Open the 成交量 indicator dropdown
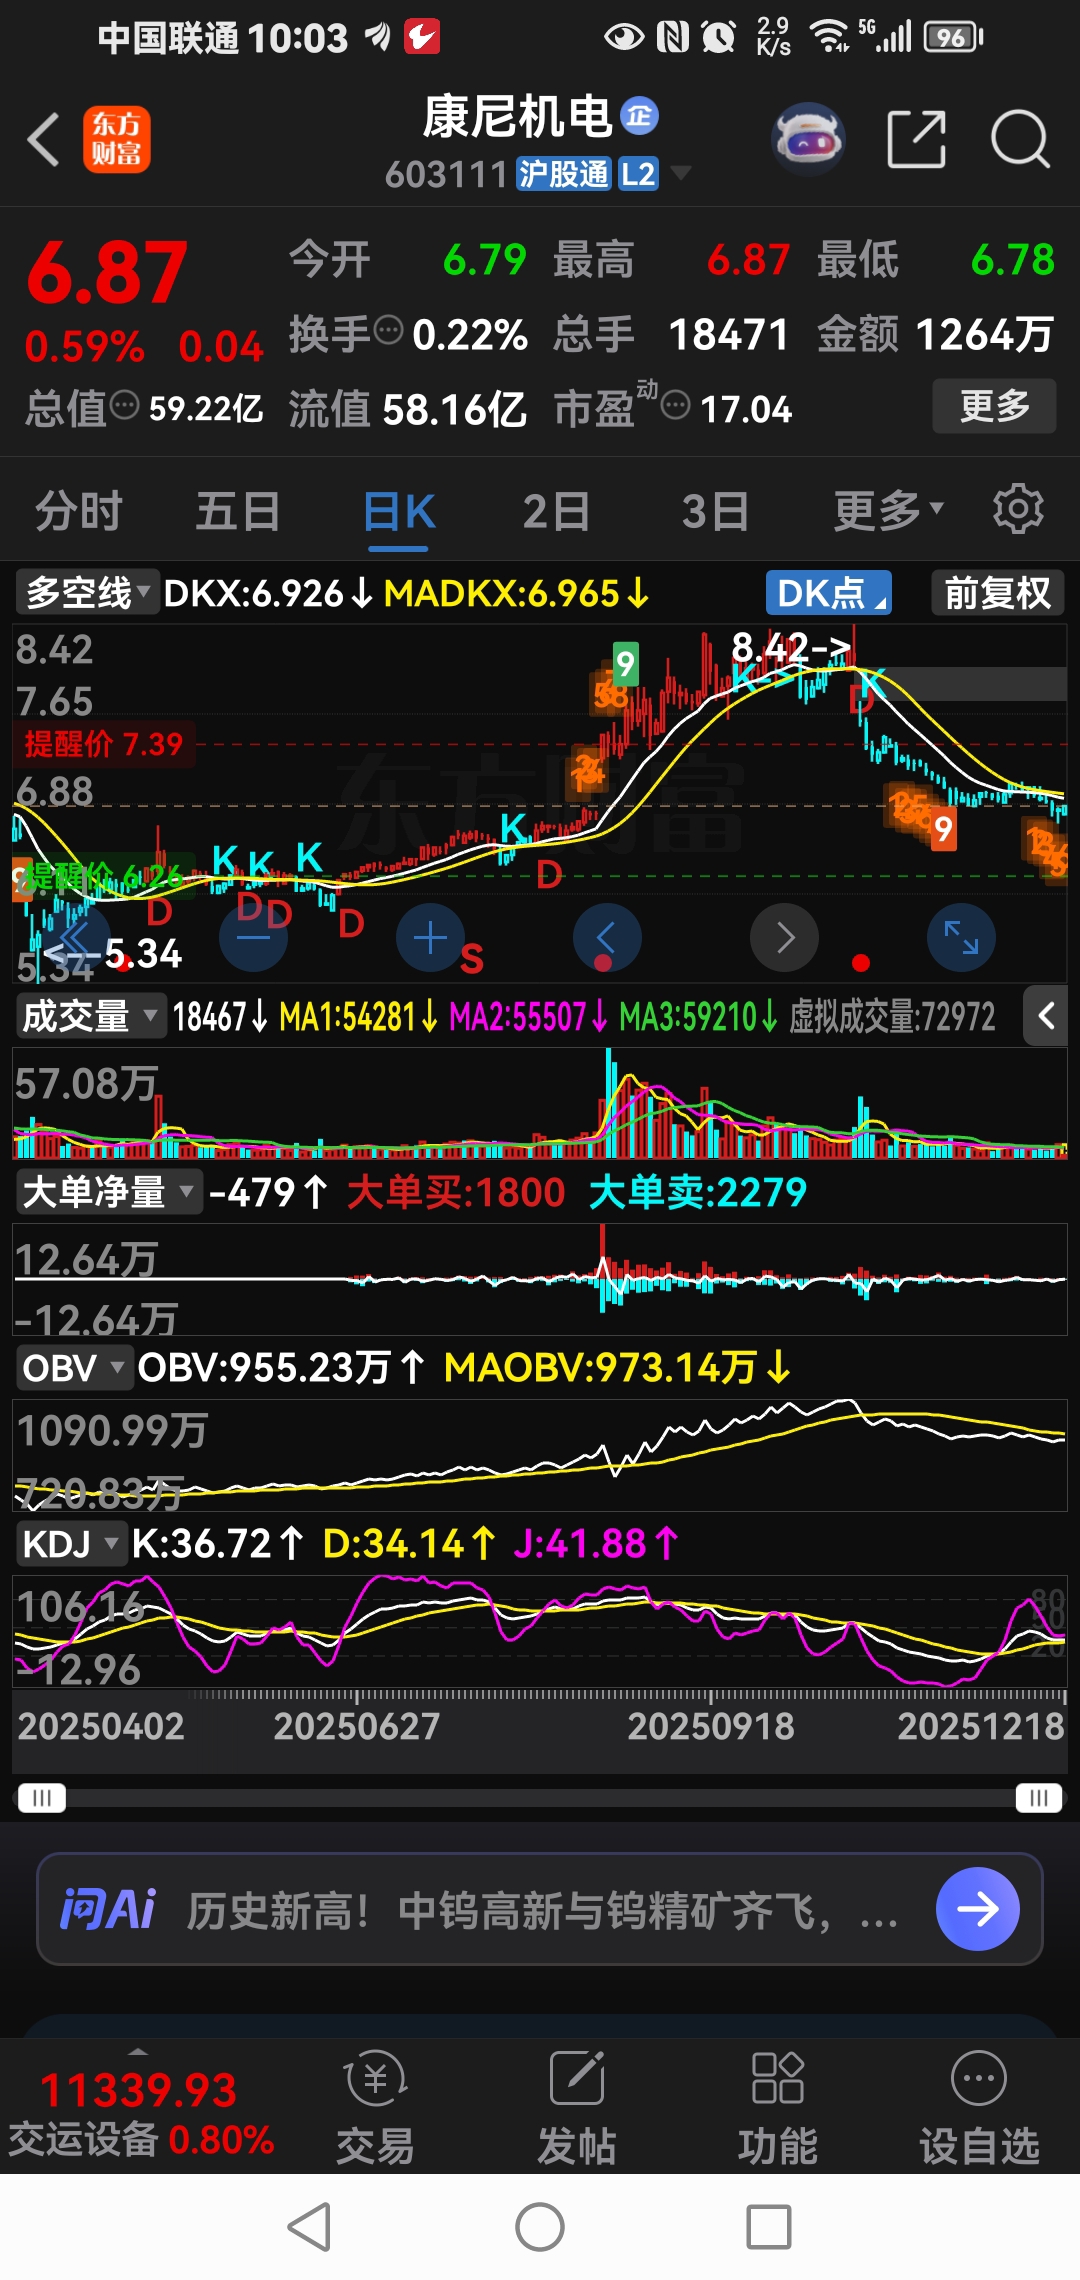Image resolution: width=1080 pixels, height=2280 pixels. (90, 1016)
